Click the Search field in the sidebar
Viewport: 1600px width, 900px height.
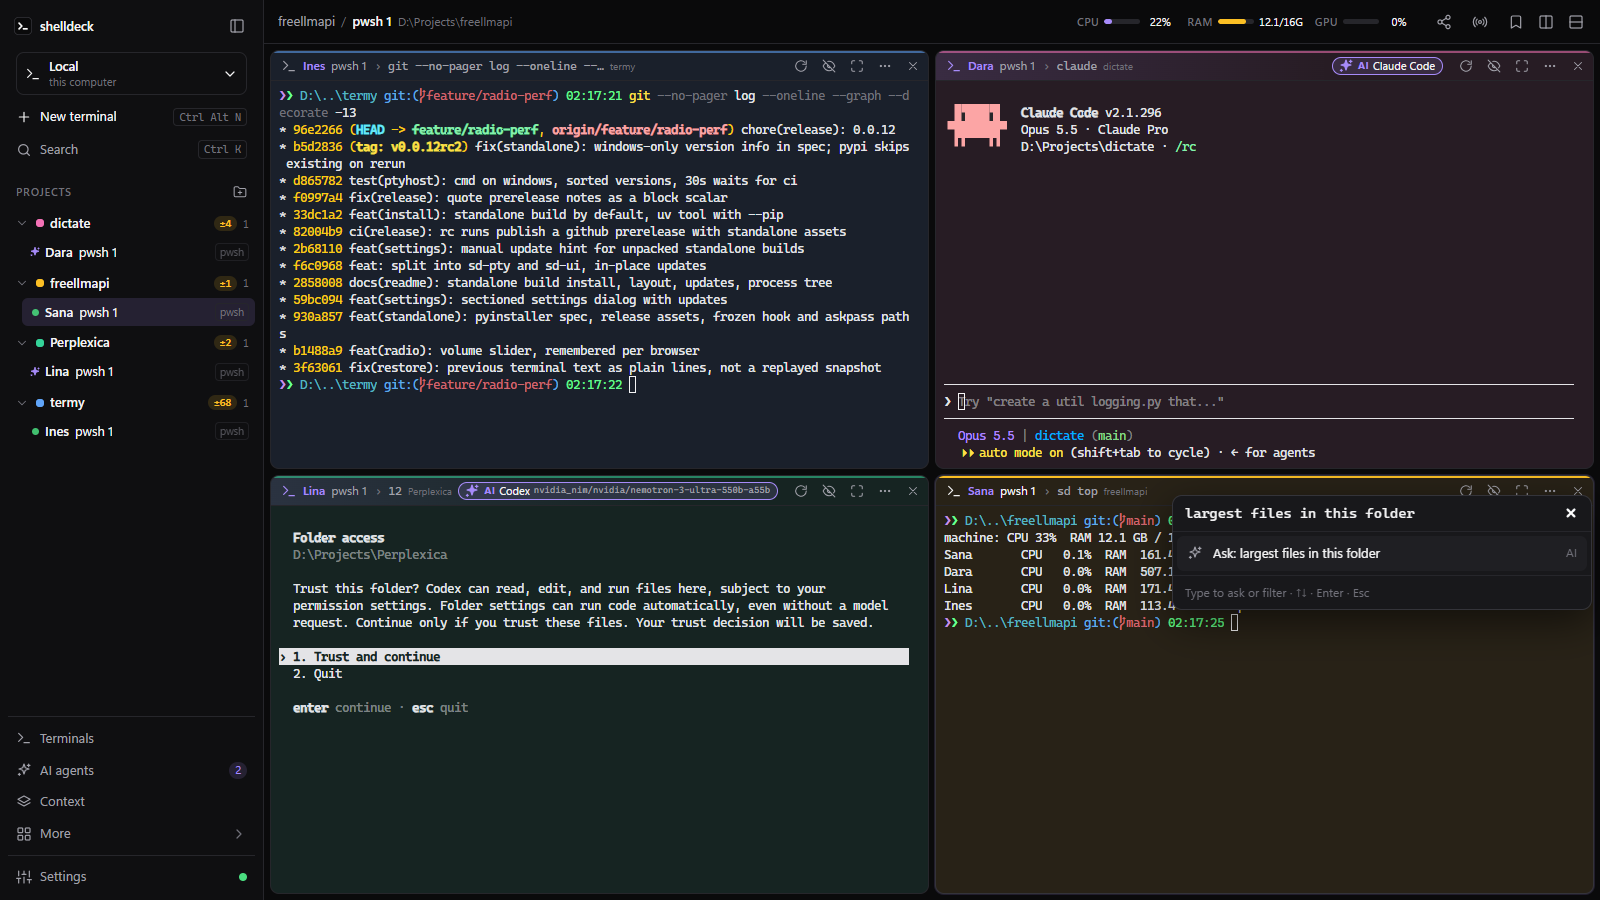[x=131, y=149]
